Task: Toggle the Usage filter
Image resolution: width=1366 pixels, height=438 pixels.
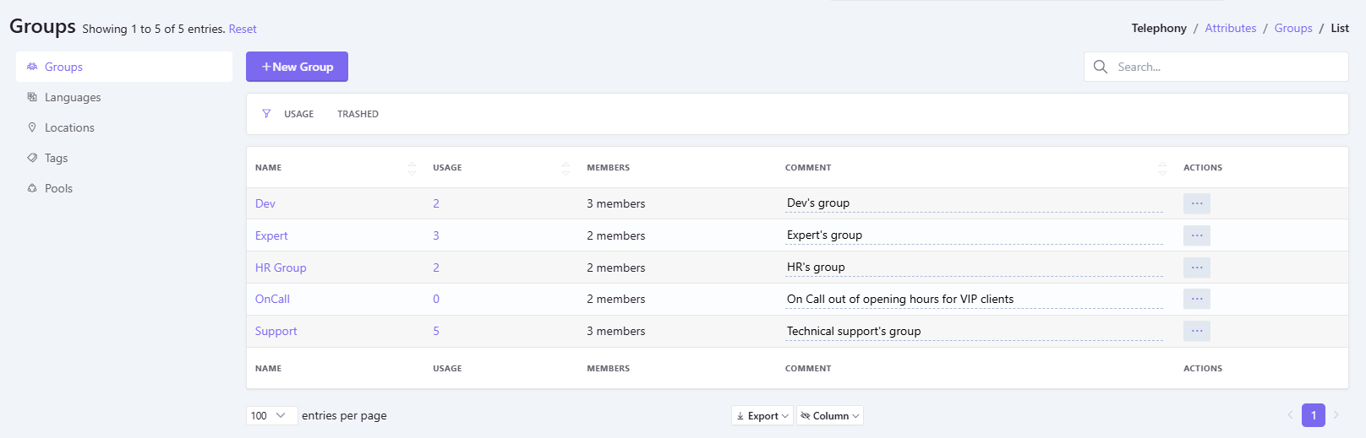Action: point(298,114)
